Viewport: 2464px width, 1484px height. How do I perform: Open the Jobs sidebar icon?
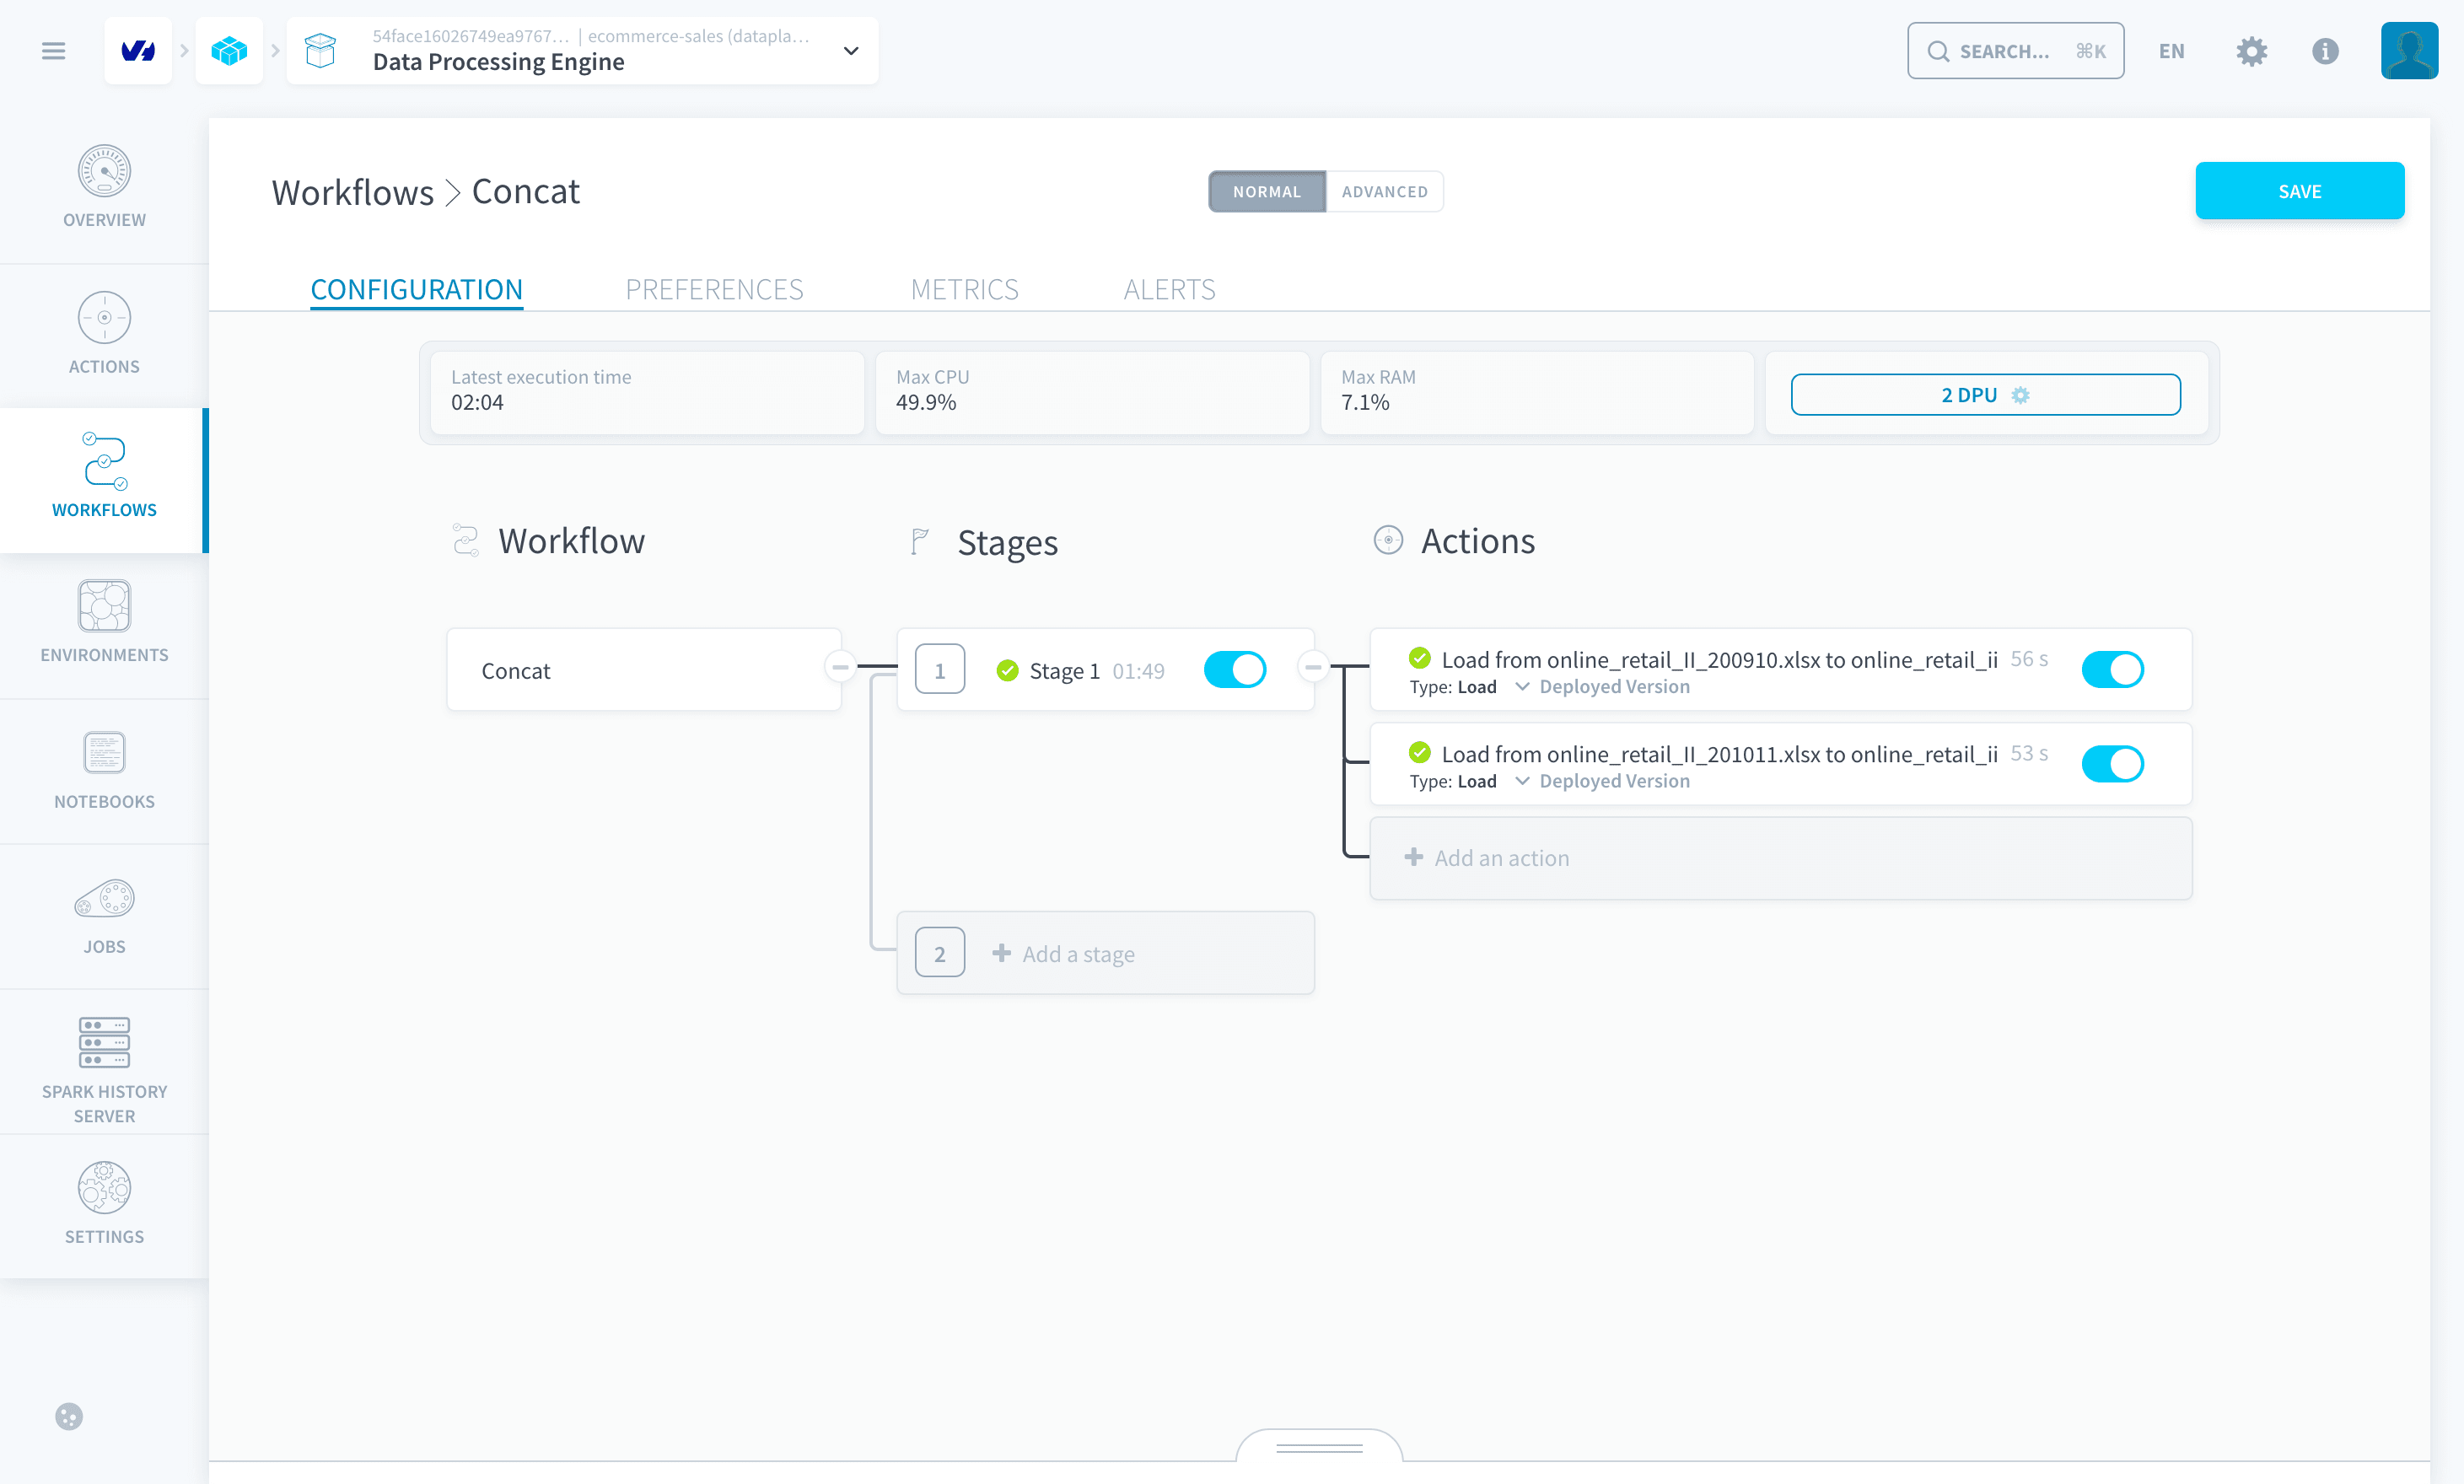(x=104, y=915)
